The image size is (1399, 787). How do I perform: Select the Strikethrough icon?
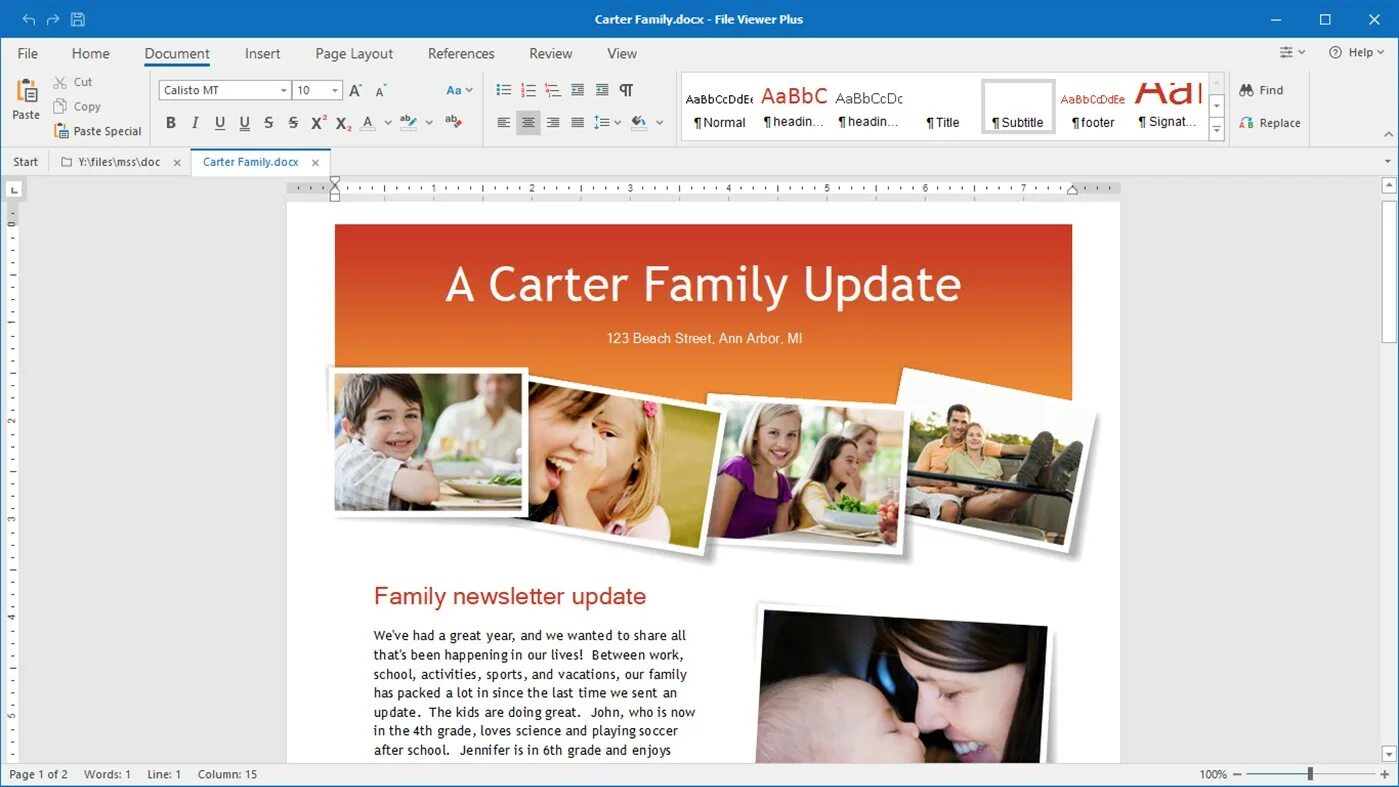coord(268,122)
